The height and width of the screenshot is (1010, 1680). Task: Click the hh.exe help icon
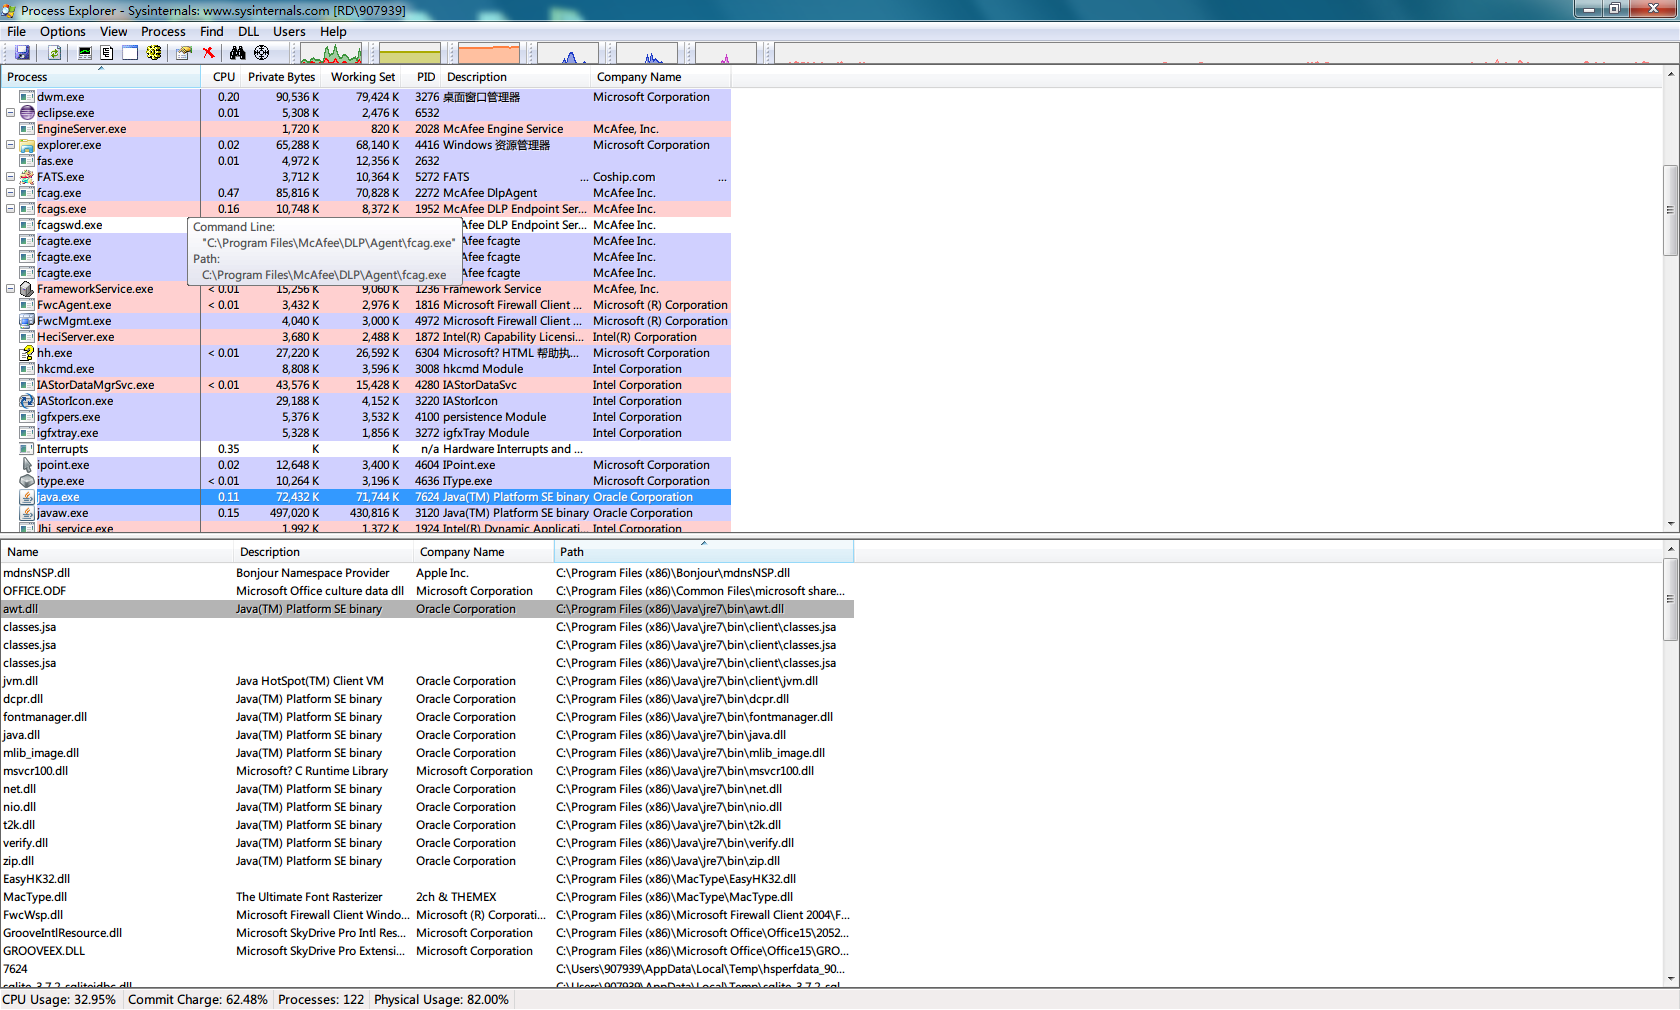(x=27, y=353)
